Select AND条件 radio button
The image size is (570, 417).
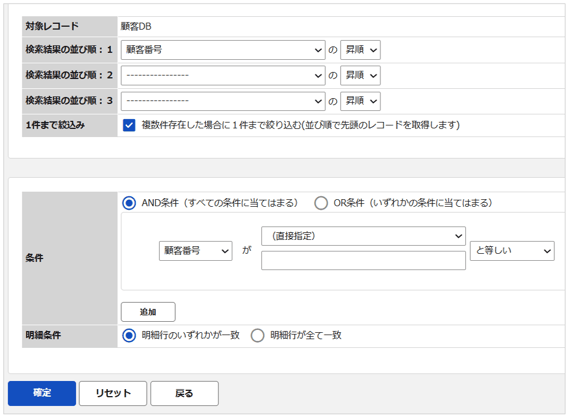click(x=129, y=203)
